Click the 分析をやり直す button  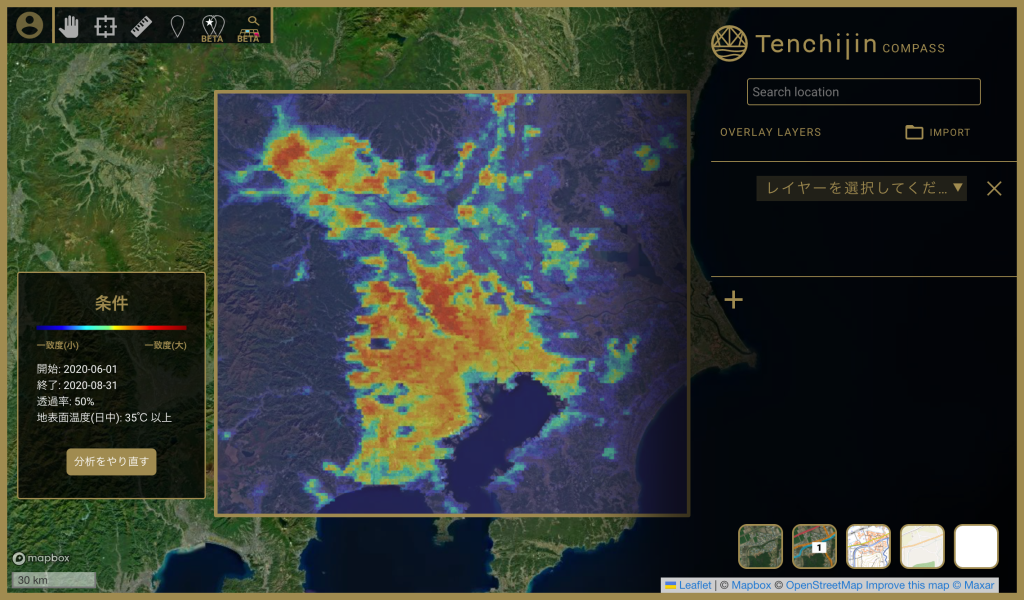tap(111, 462)
